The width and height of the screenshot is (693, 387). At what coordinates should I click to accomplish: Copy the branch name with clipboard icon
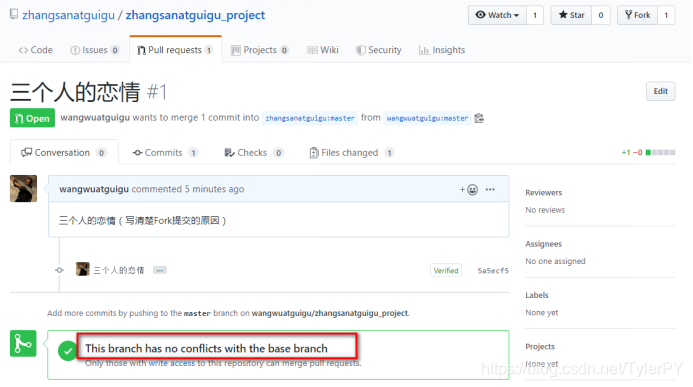point(479,118)
